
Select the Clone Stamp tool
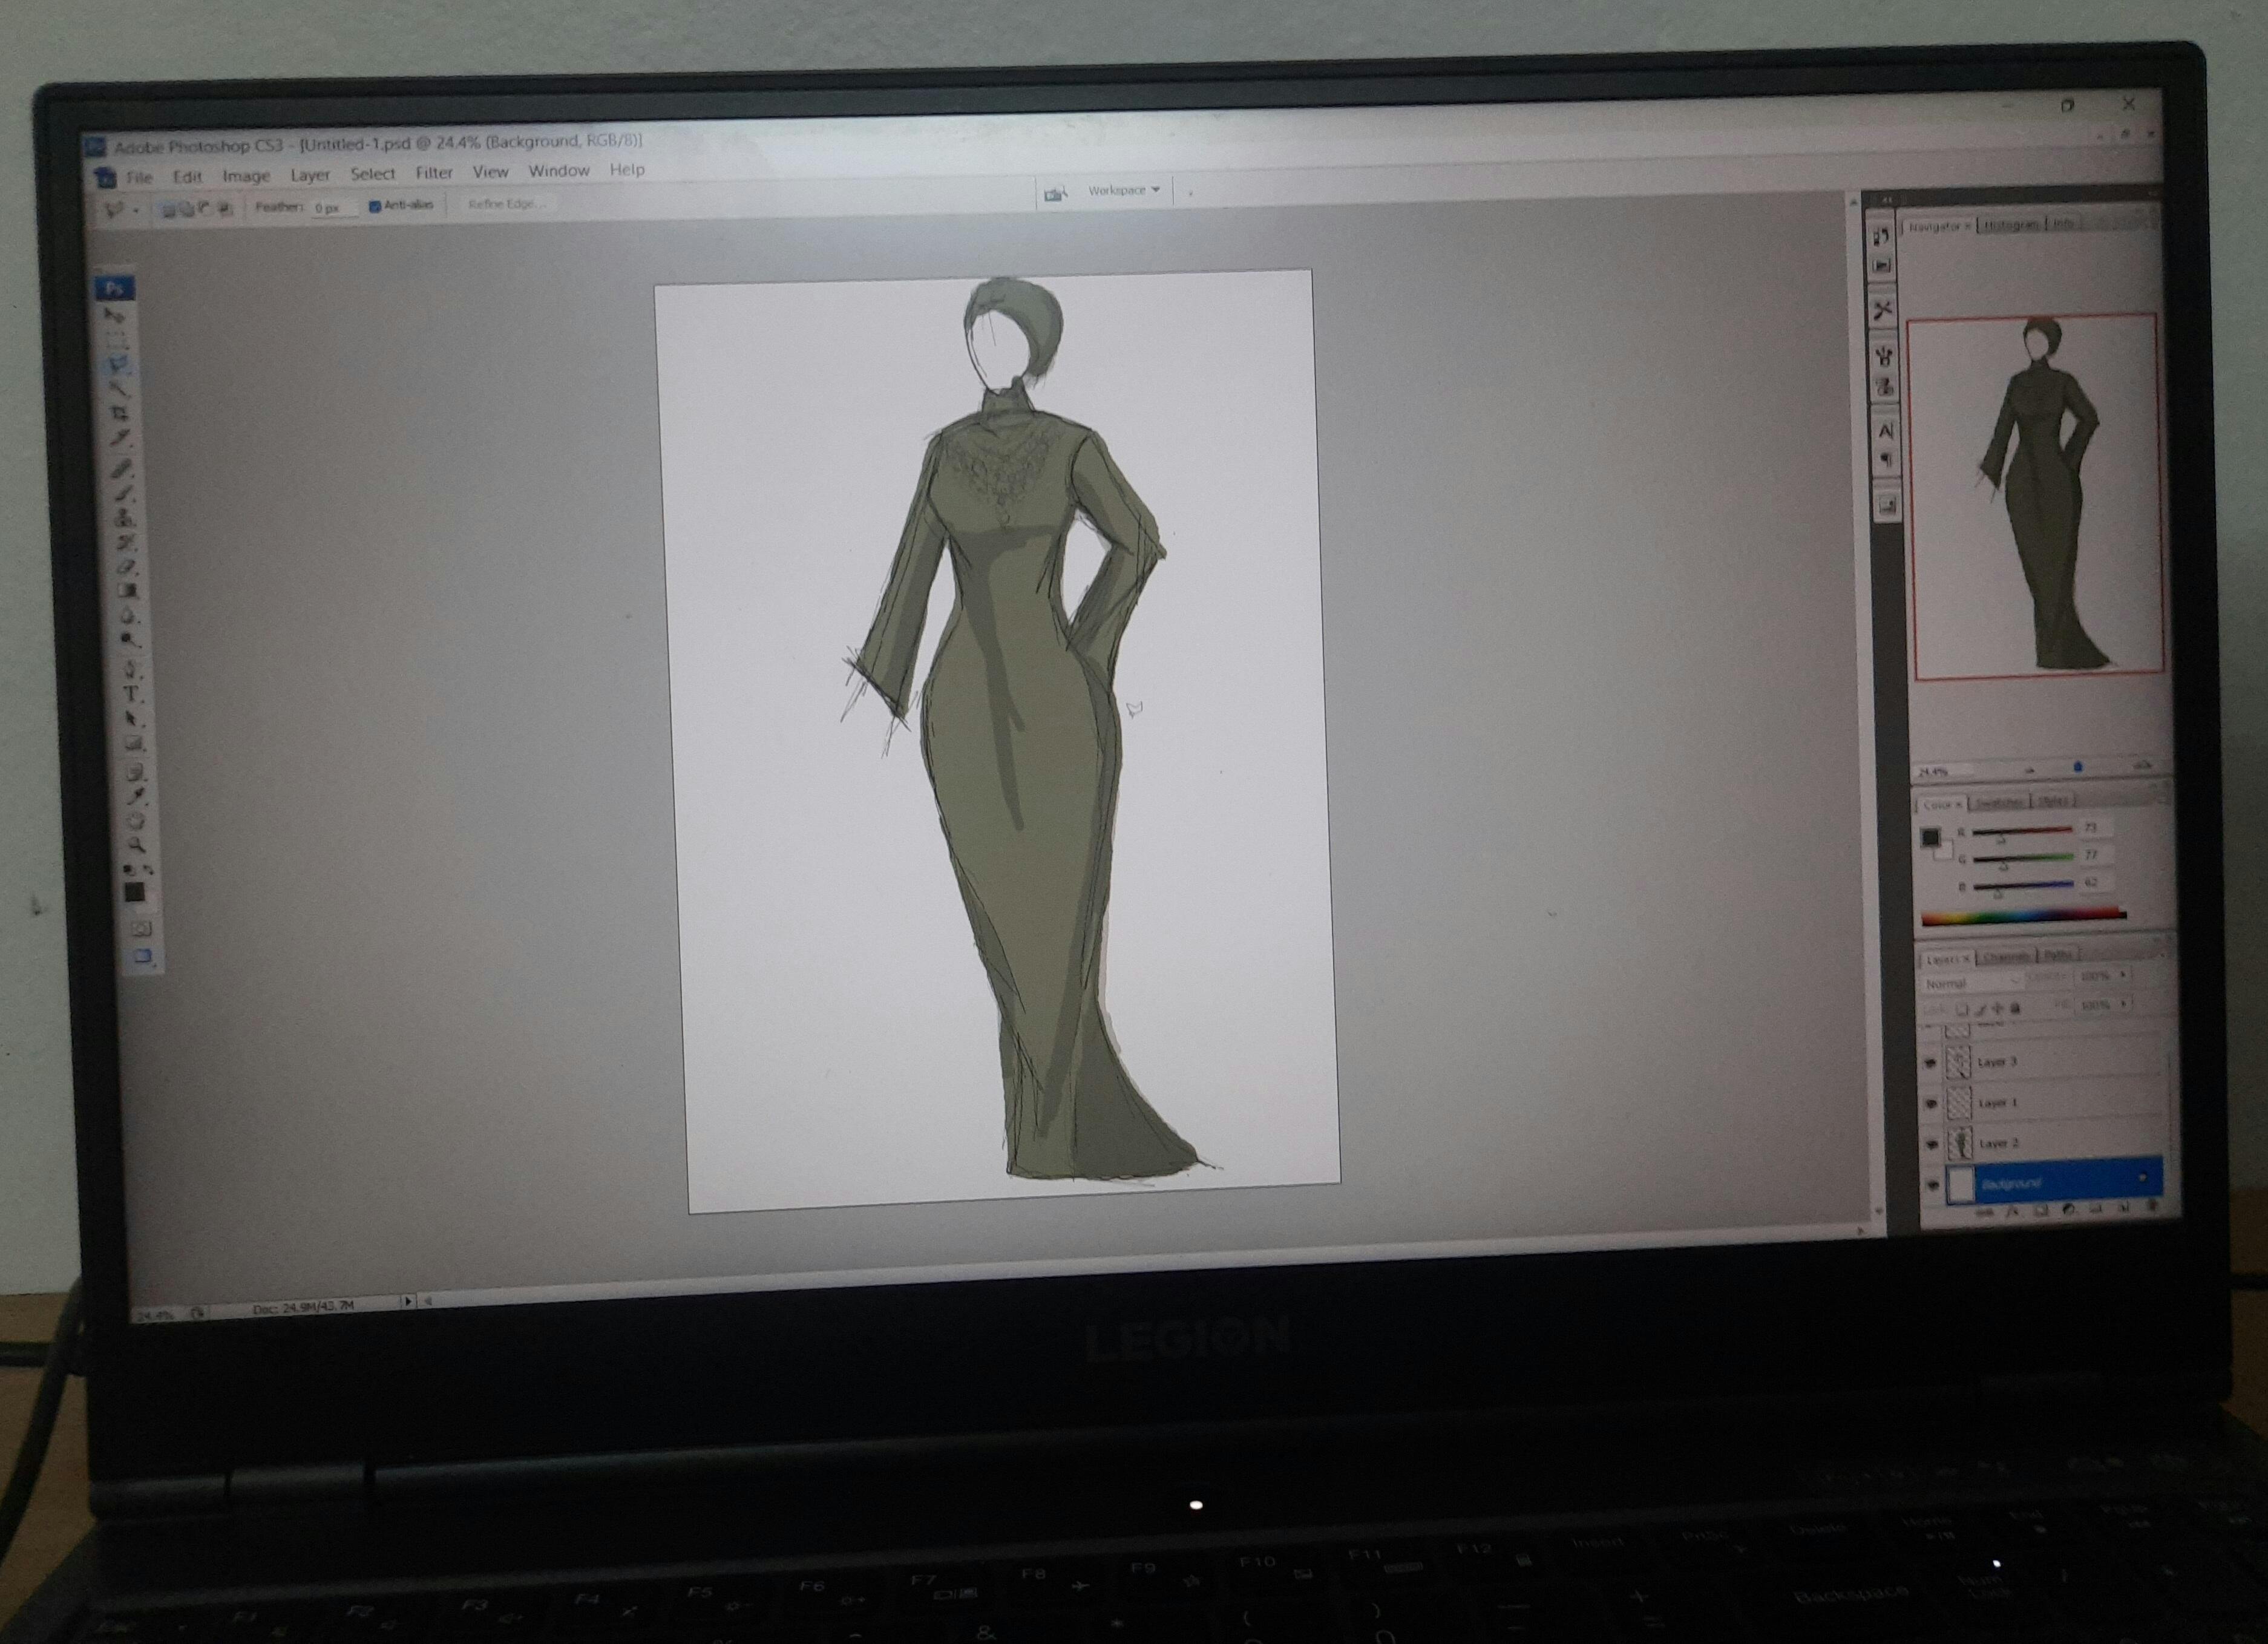pos(124,518)
